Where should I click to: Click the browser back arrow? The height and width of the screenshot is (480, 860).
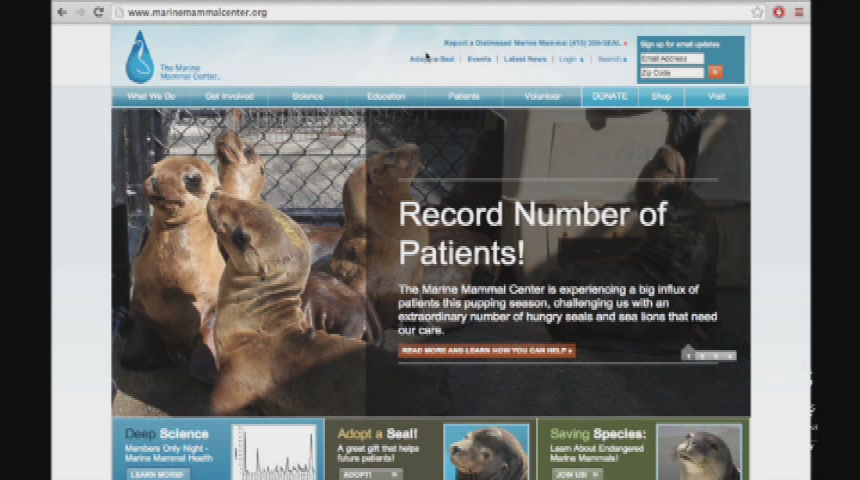point(62,12)
